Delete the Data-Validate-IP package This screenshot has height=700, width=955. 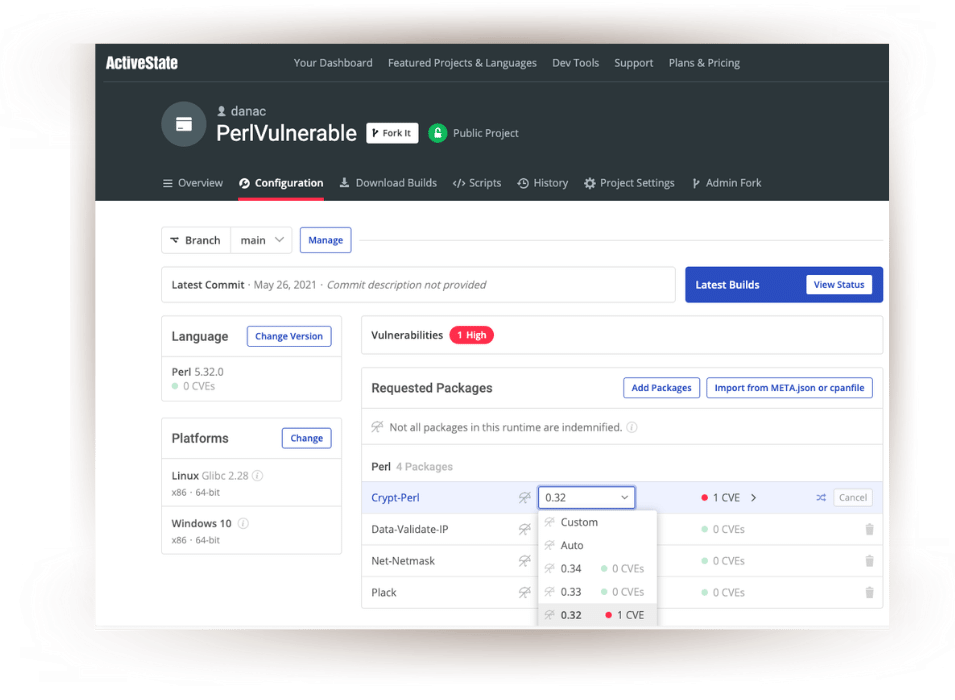[x=869, y=529]
